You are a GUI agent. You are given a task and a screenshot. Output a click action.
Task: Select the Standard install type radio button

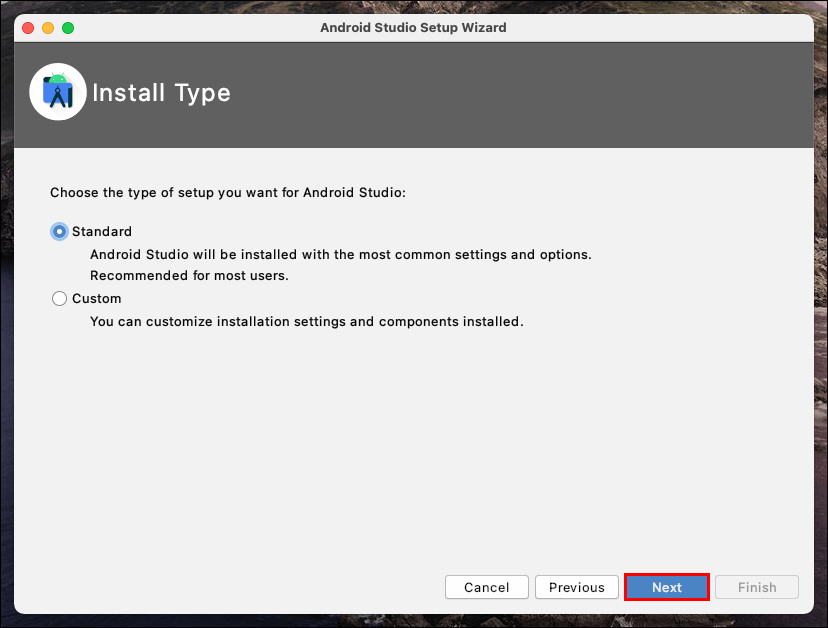pyautogui.click(x=59, y=231)
